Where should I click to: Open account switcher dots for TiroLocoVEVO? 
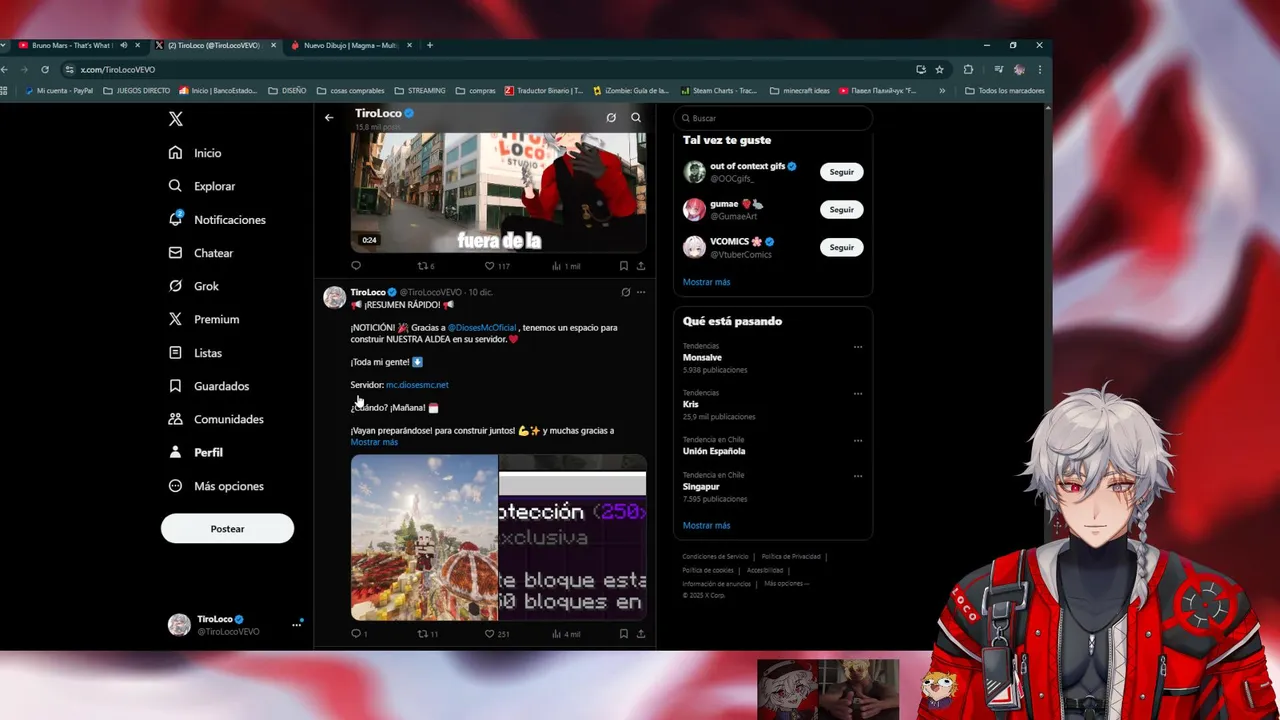(297, 625)
